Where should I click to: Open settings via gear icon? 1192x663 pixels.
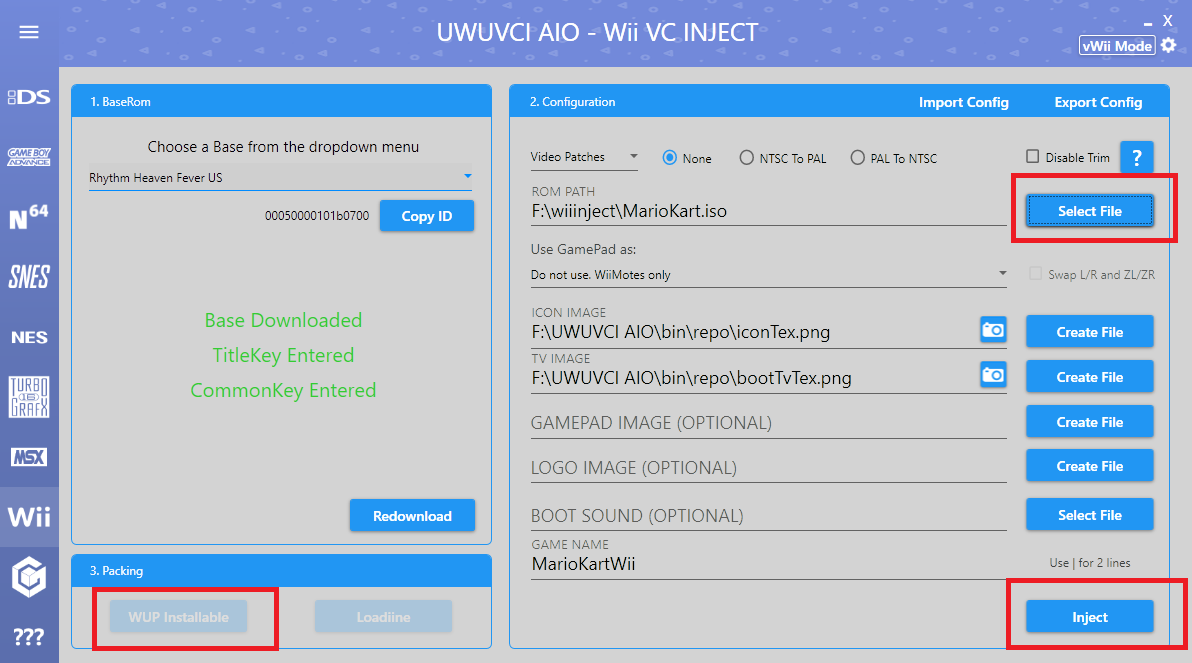(1168, 46)
